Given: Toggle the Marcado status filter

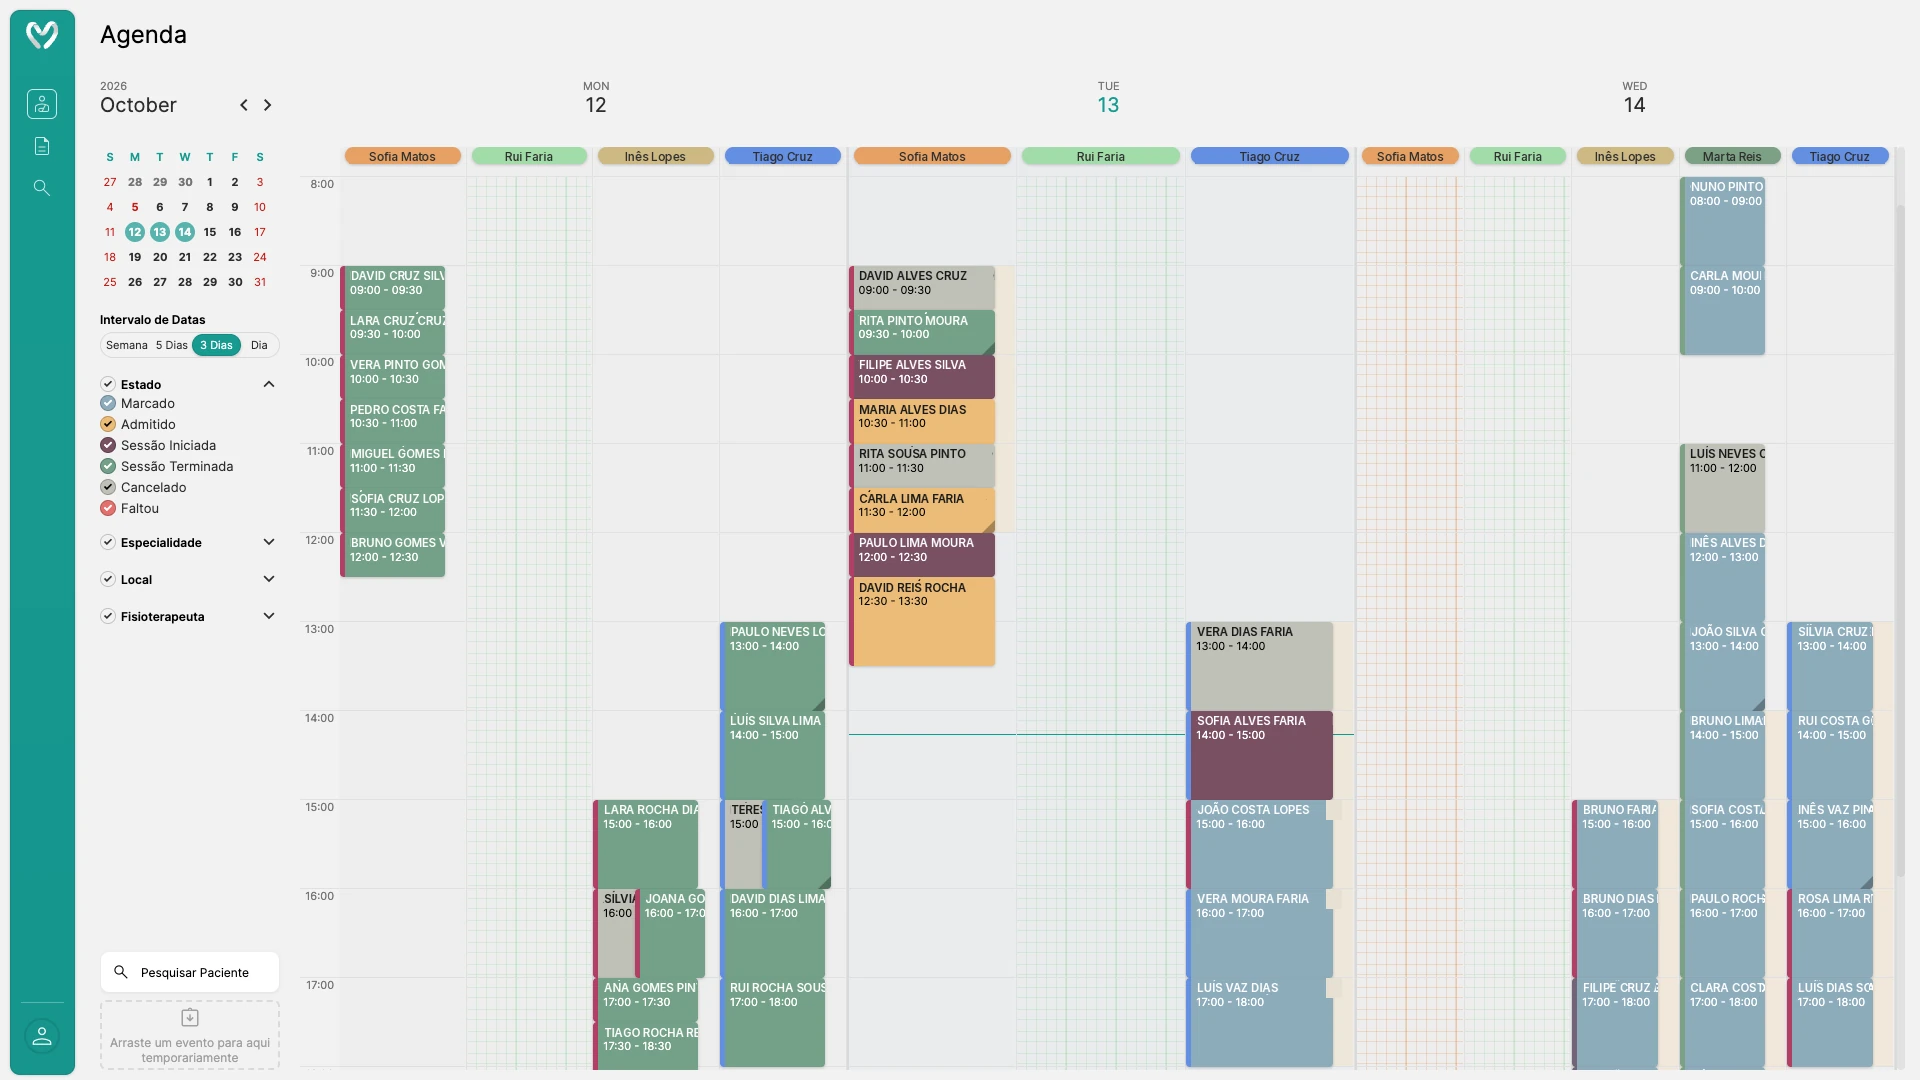Looking at the screenshot, I should point(108,404).
